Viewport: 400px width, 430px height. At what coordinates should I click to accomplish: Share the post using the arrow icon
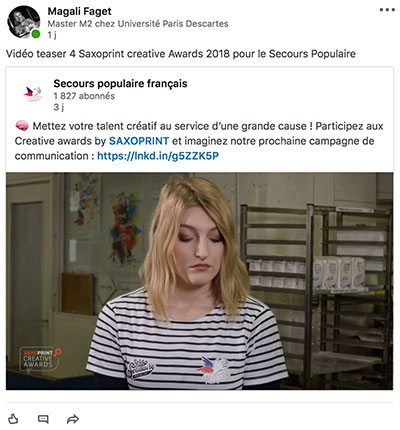(73, 419)
